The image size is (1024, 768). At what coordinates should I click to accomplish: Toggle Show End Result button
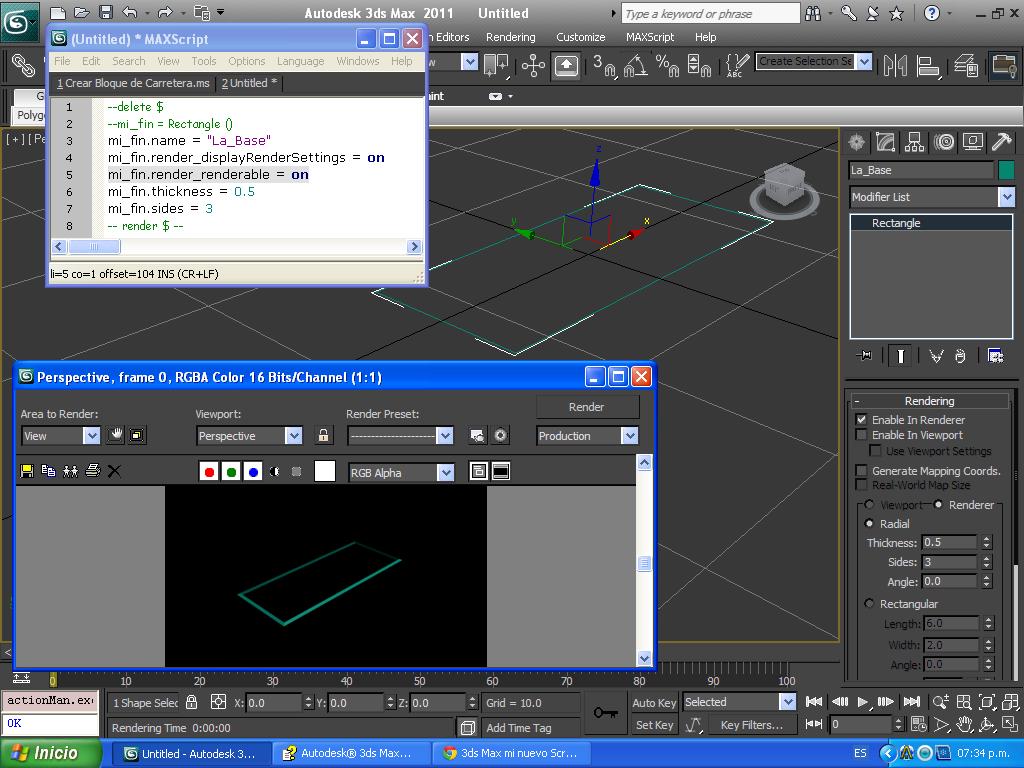[x=901, y=356]
